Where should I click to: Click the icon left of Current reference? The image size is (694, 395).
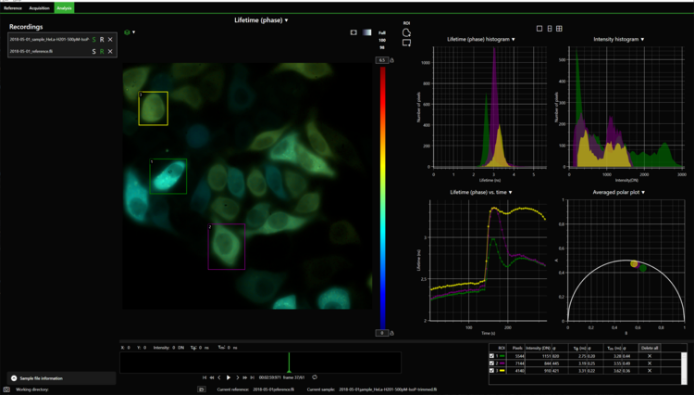click(201, 390)
